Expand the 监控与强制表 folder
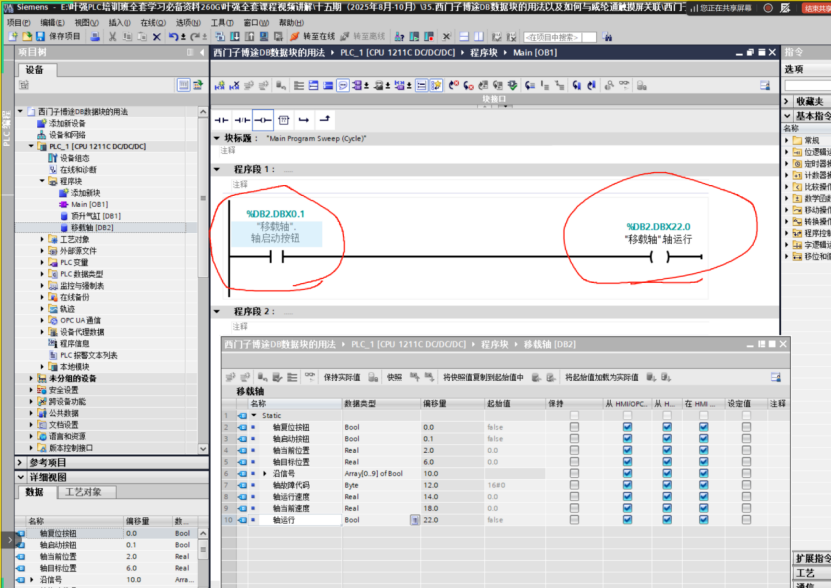This screenshot has width=831, height=588. pyautogui.click(x=42, y=285)
